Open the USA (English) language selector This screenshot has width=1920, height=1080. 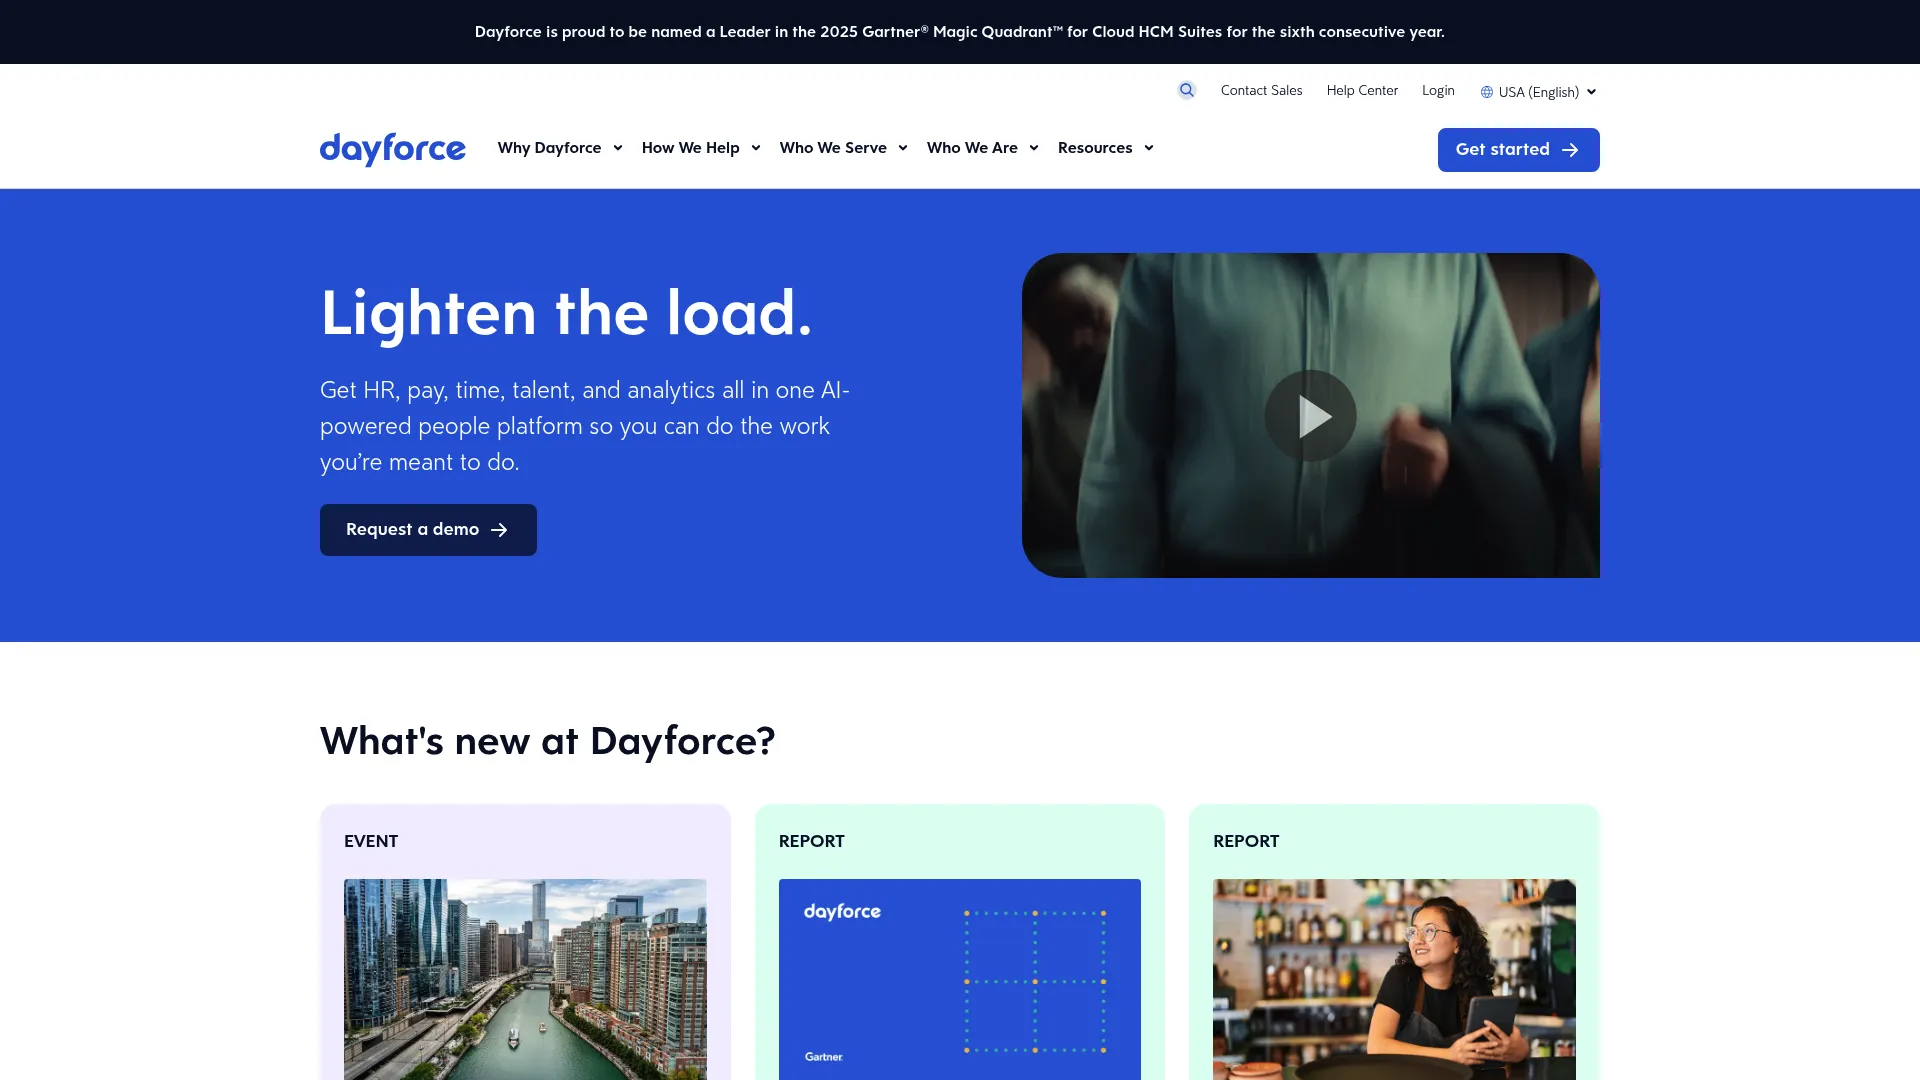click(1539, 92)
